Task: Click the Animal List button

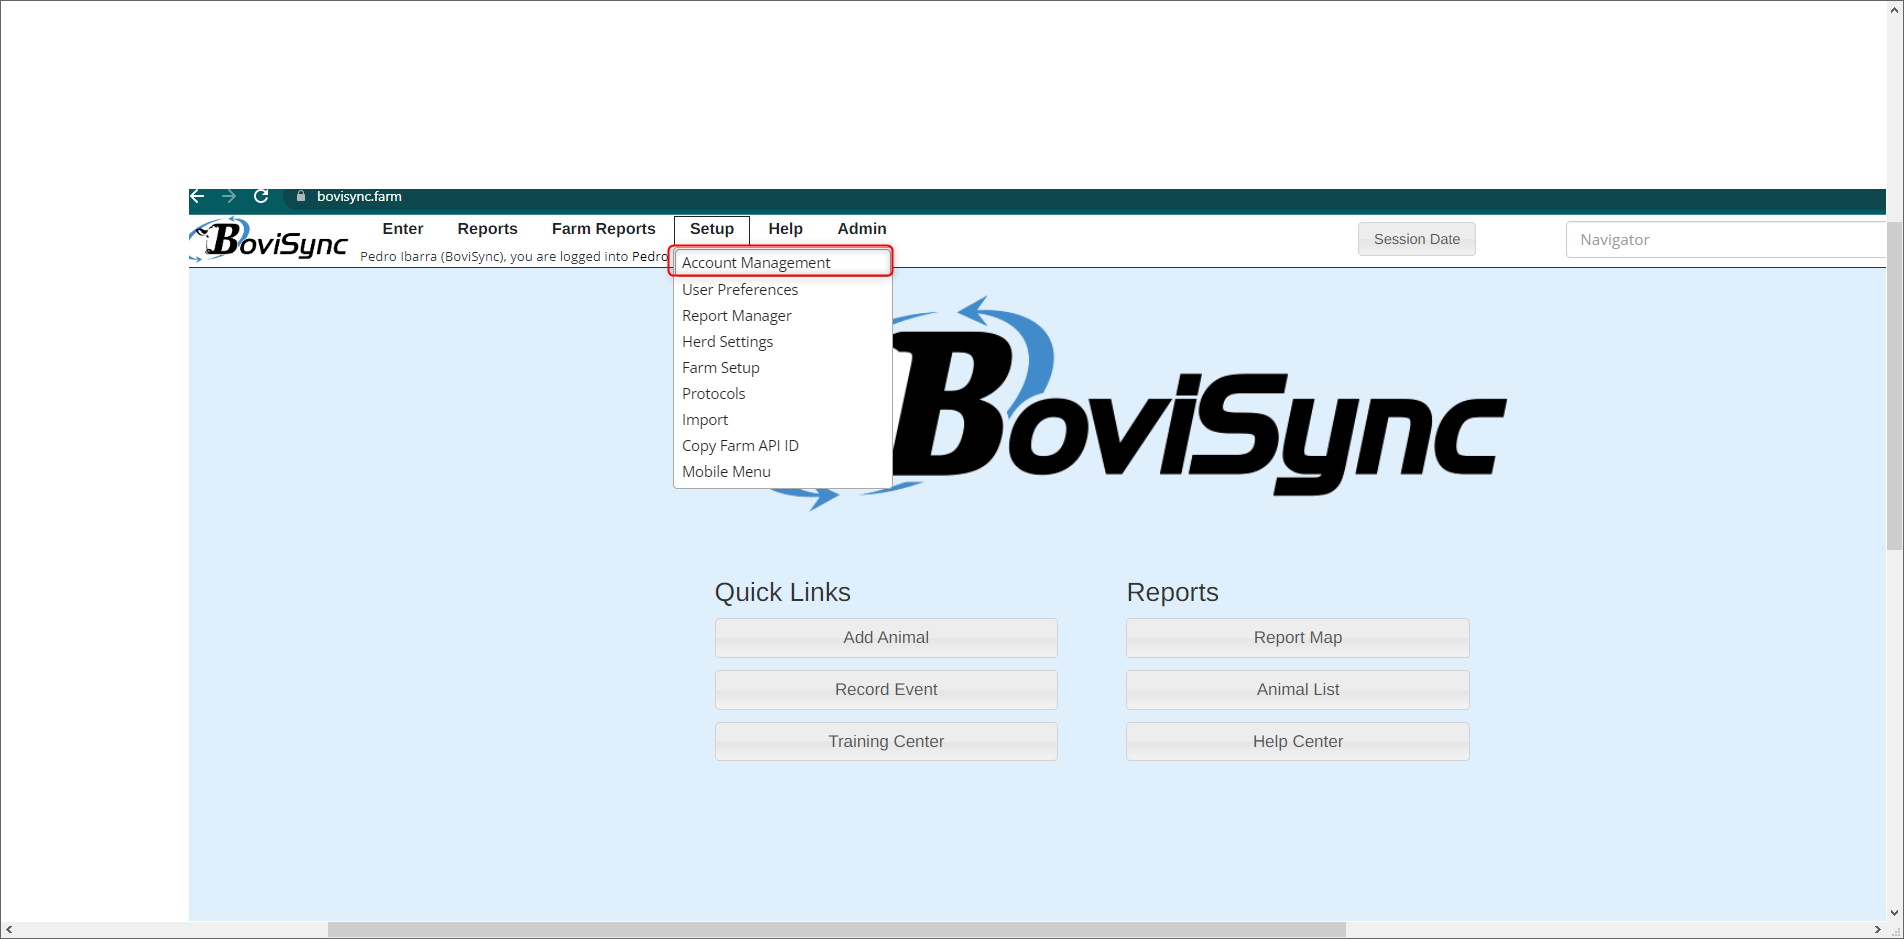Action: tap(1298, 690)
